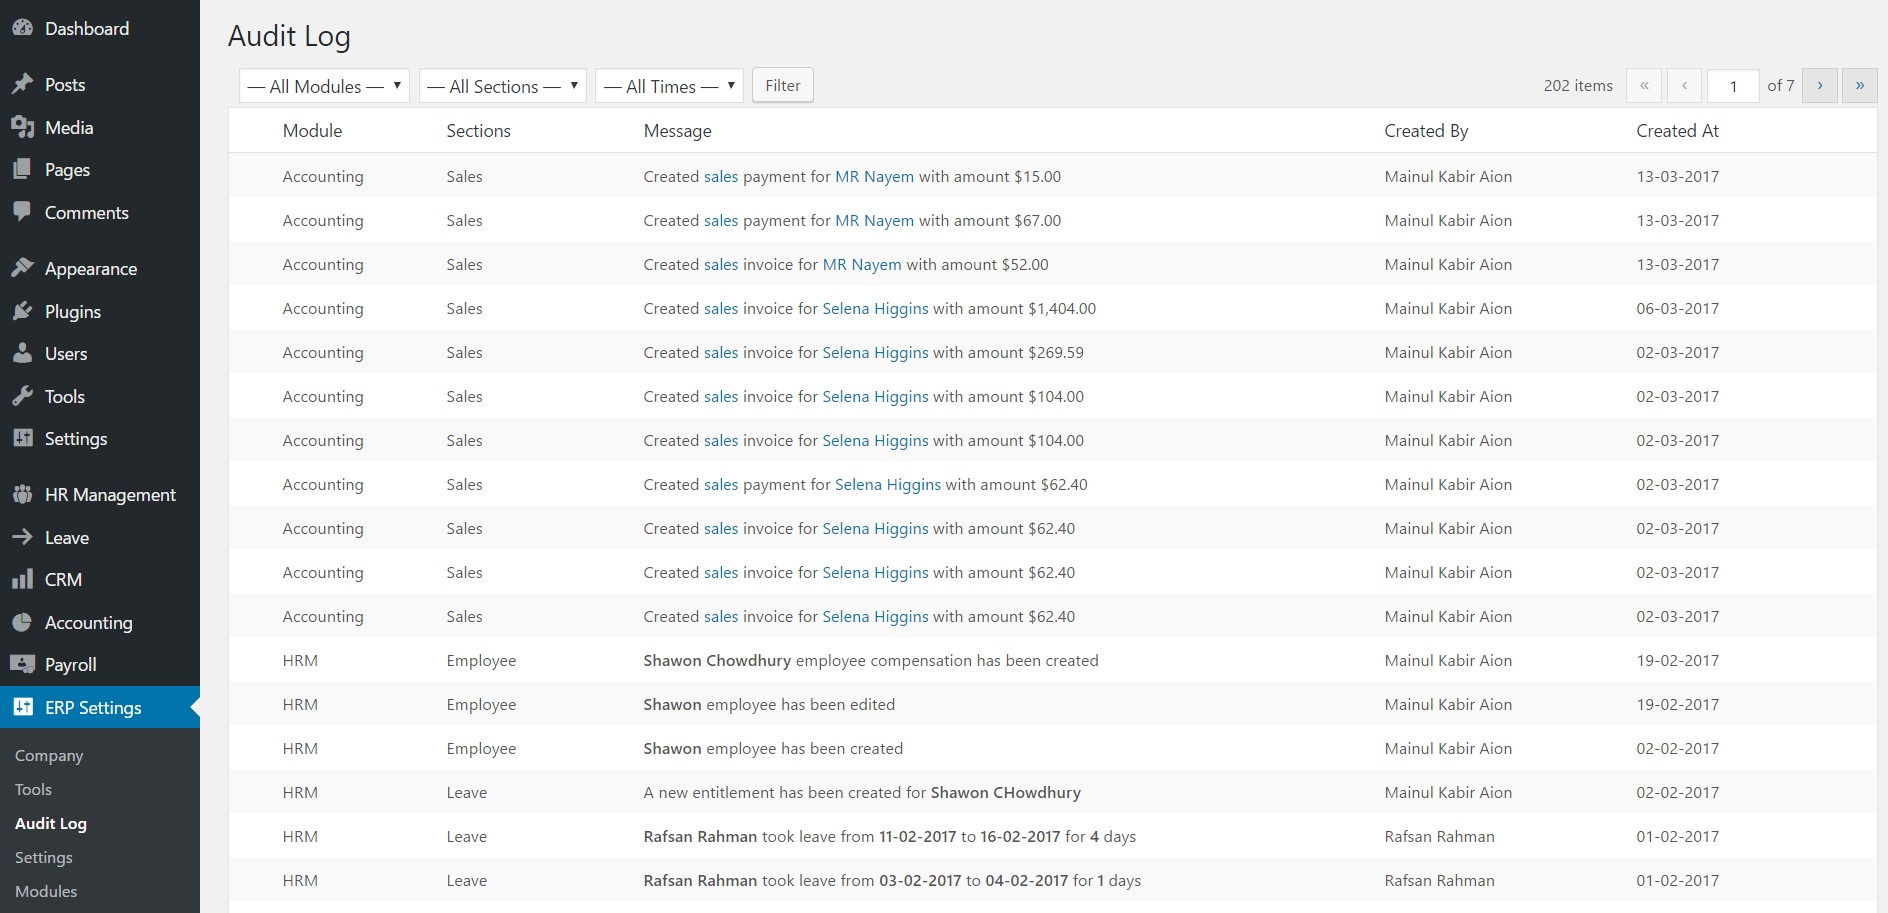
Task: Open the All Sections dropdown
Action: pyautogui.click(x=502, y=86)
